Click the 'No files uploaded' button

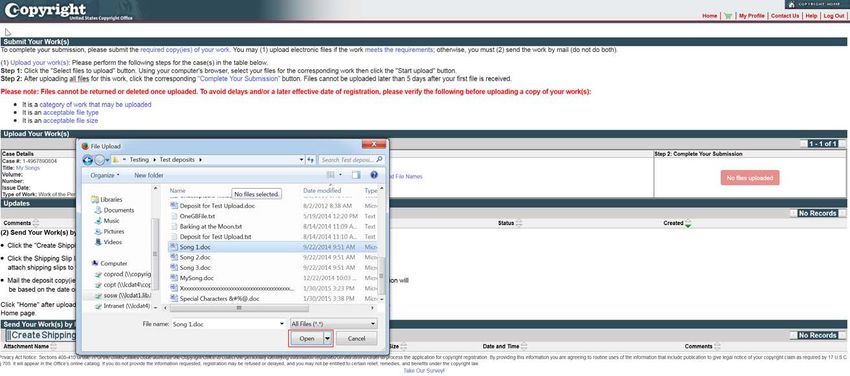[x=750, y=178]
